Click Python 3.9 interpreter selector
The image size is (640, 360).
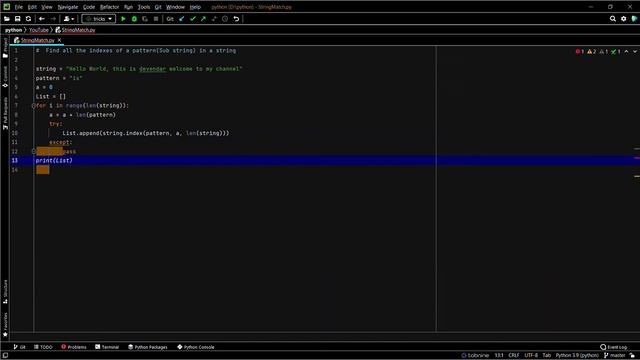pyautogui.click(x=577, y=356)
